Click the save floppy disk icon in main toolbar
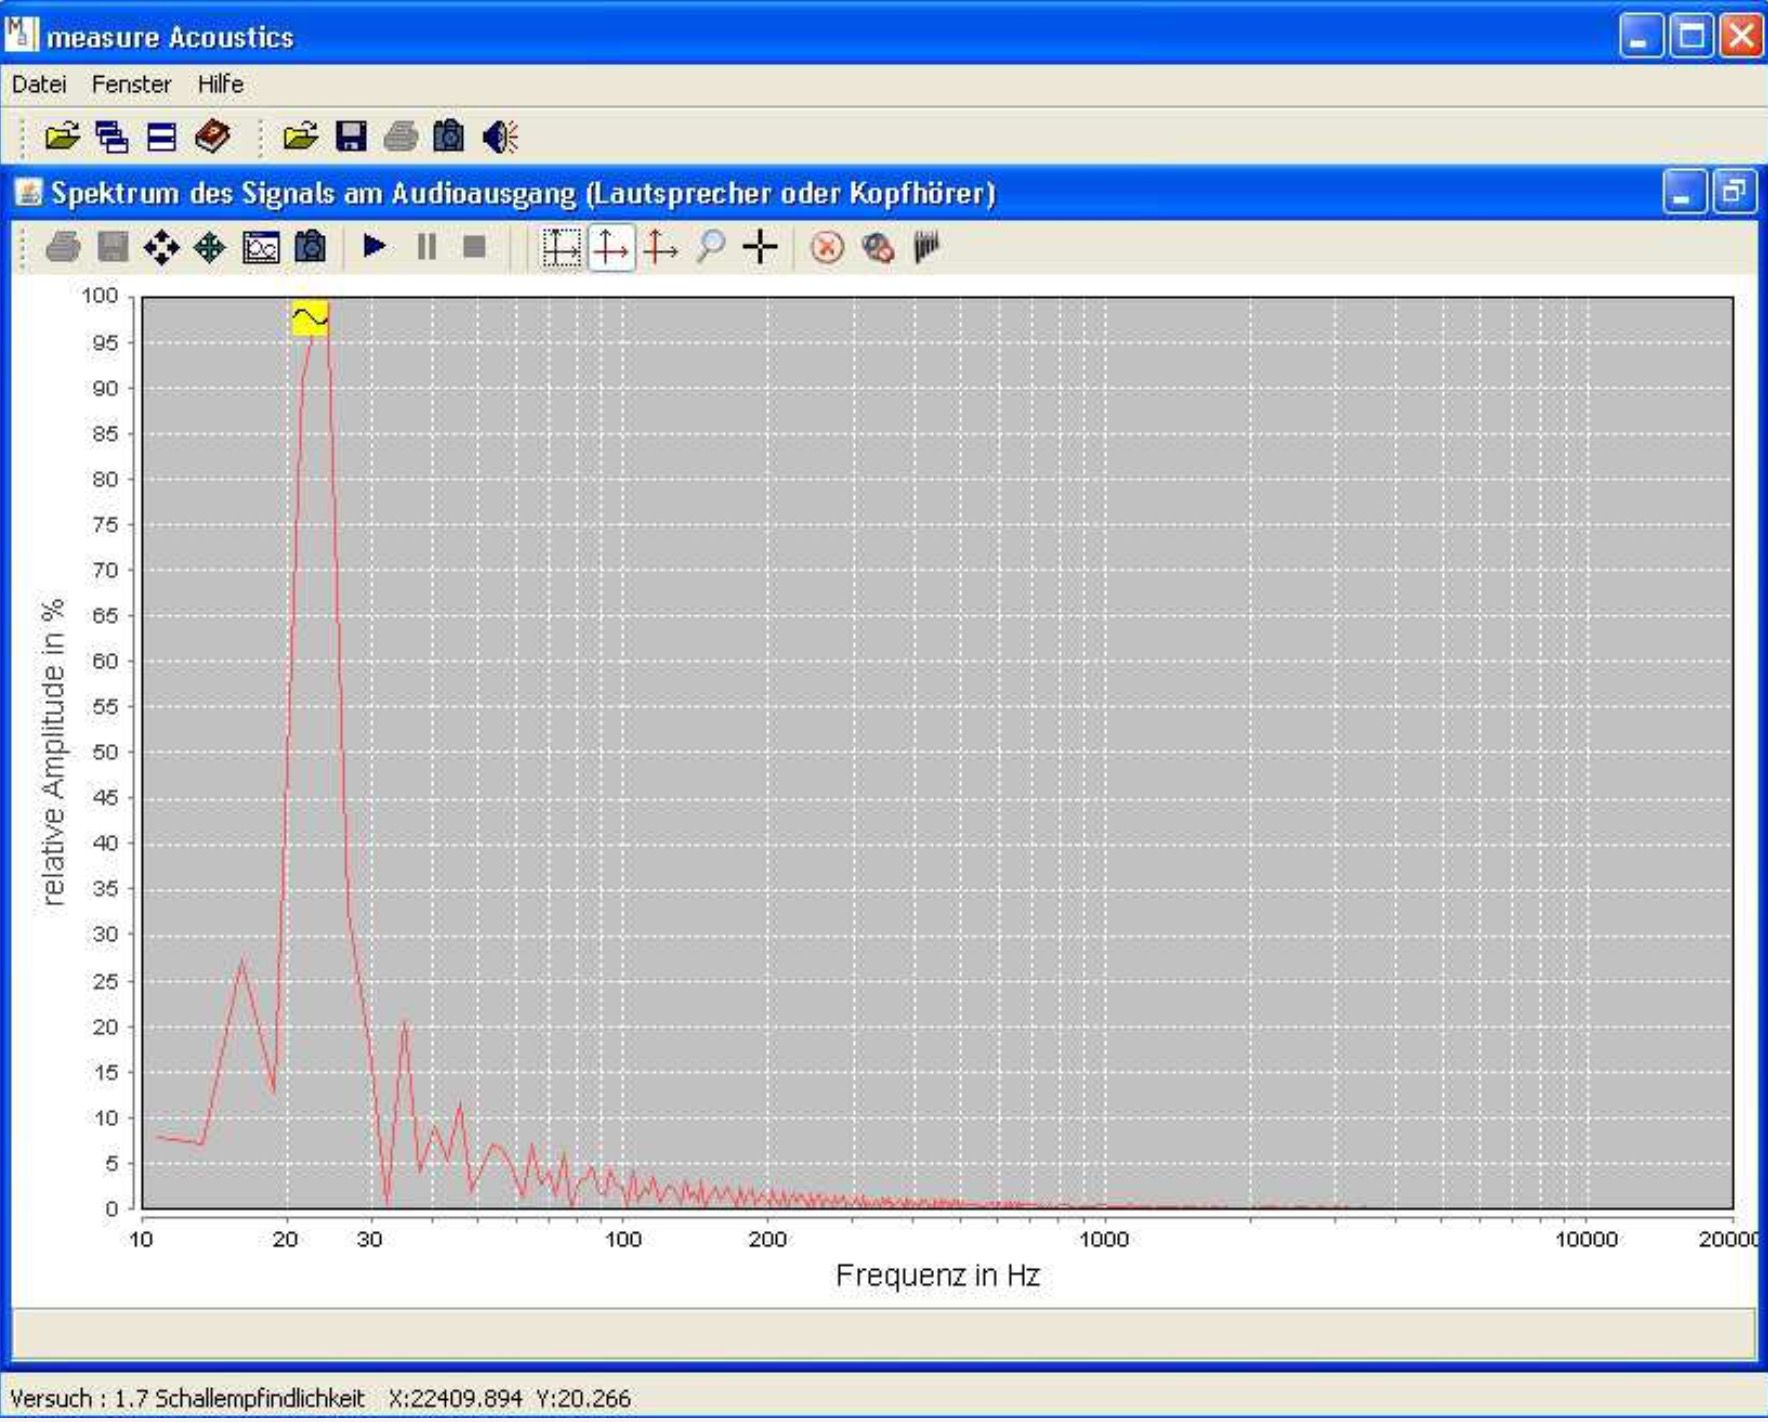The image size is (1768, 1422). click(x=350, y=136)
